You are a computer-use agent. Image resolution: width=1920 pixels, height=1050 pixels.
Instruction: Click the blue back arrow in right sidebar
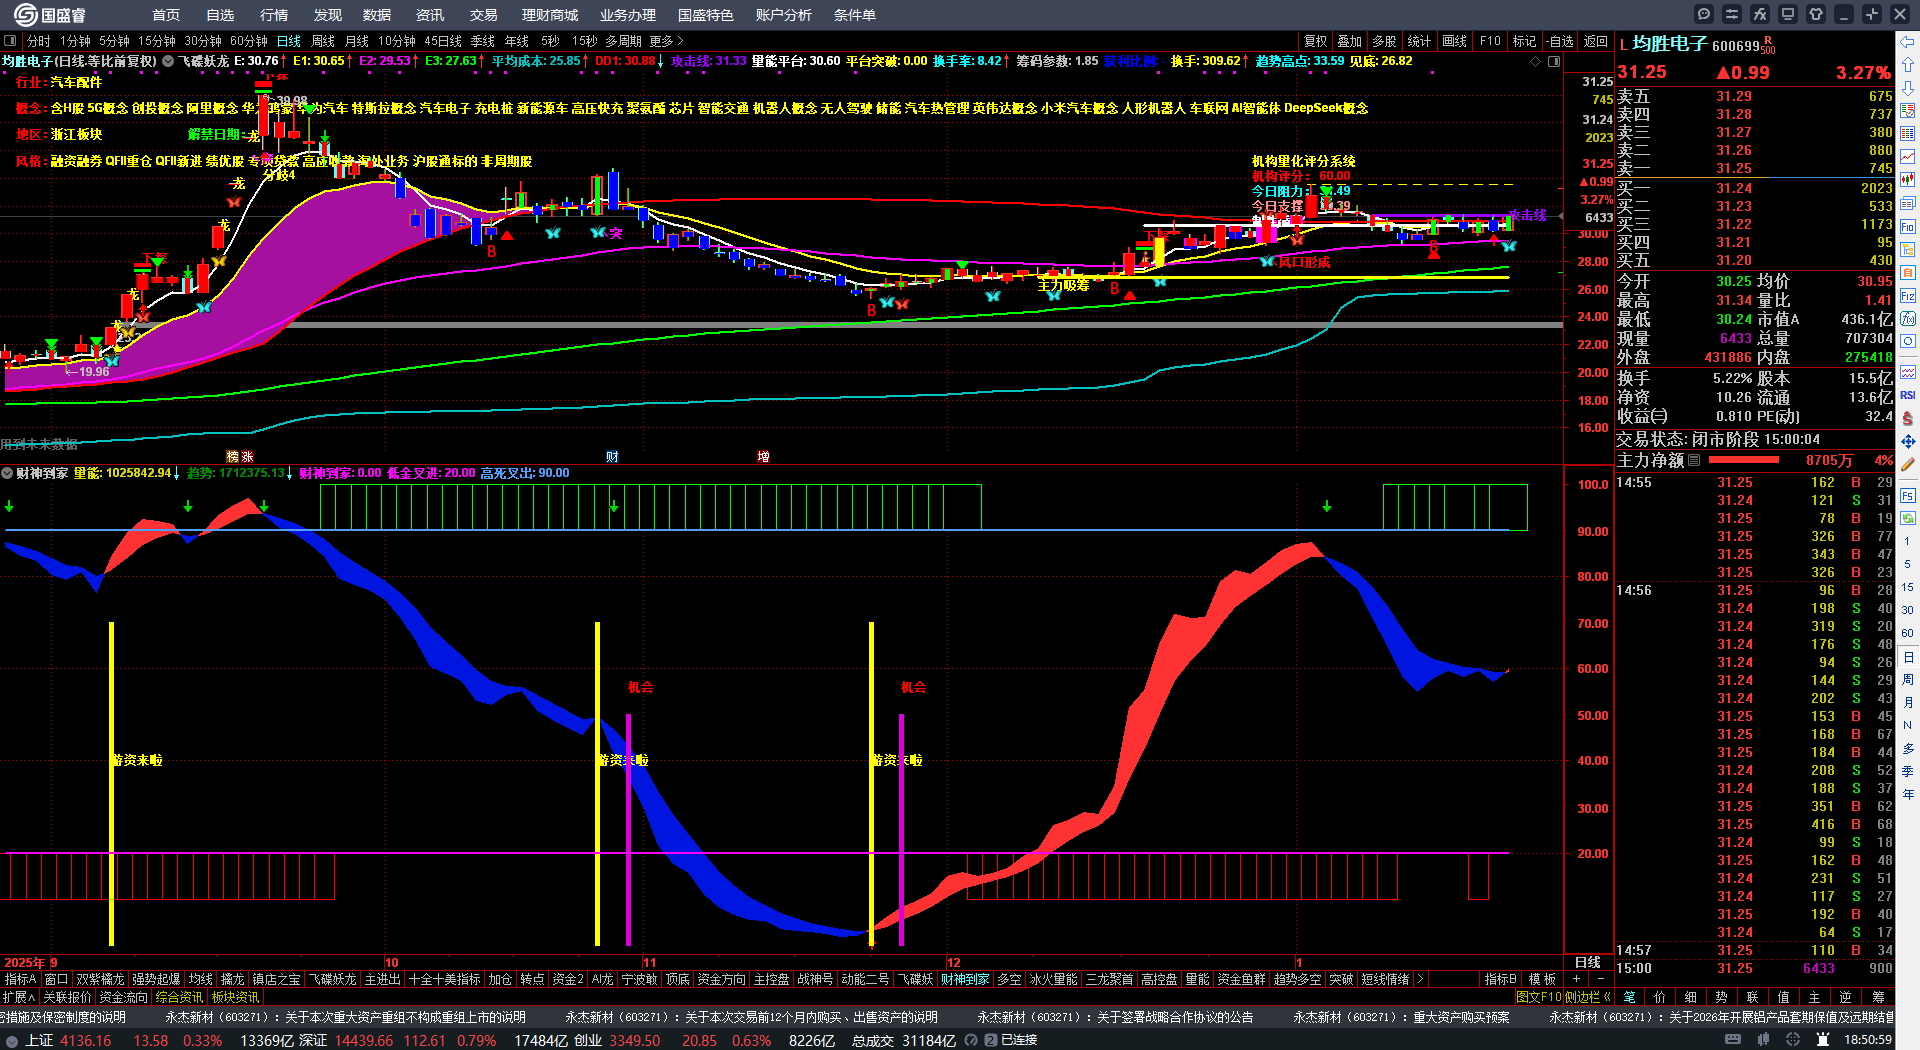[x=1908, y=41]
